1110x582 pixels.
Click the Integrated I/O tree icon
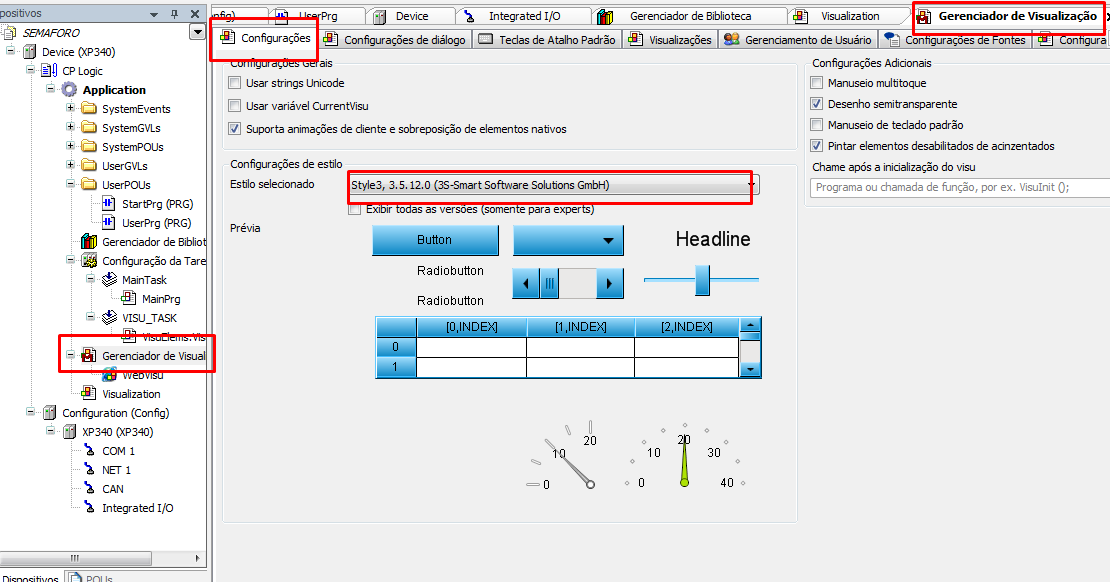[x=90, y=508]
